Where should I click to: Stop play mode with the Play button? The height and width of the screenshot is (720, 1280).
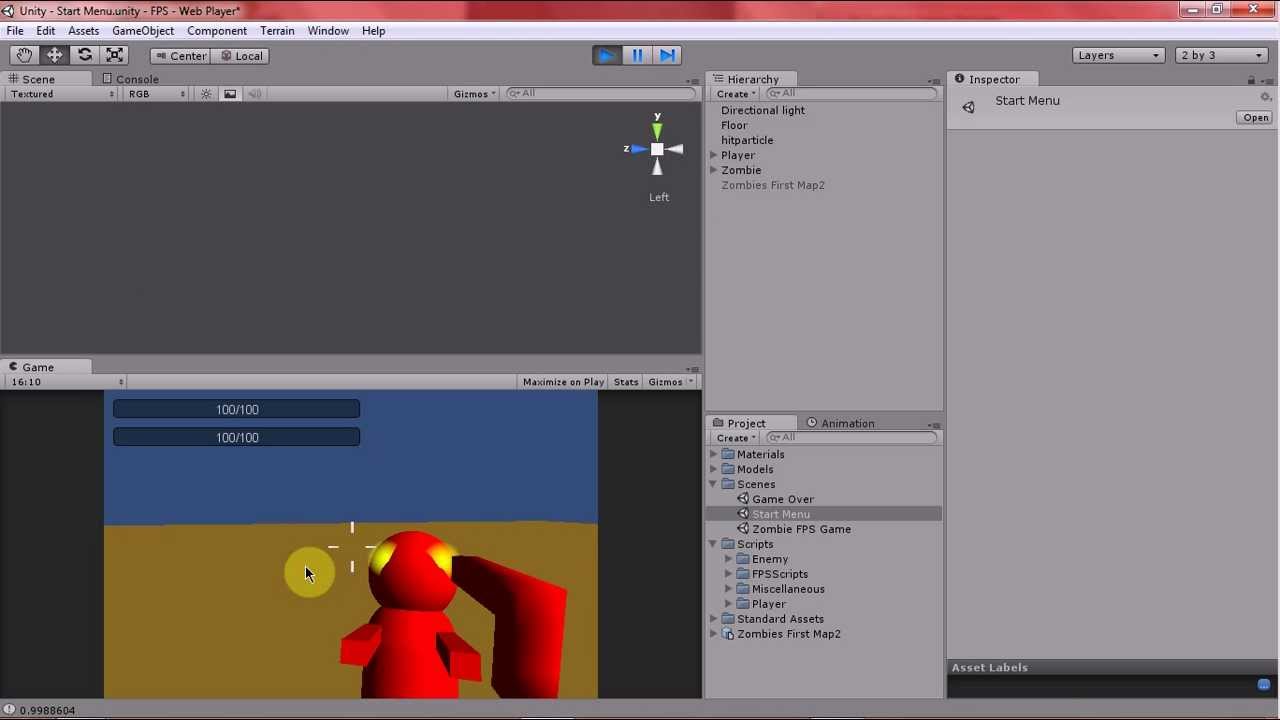(607, 56)
